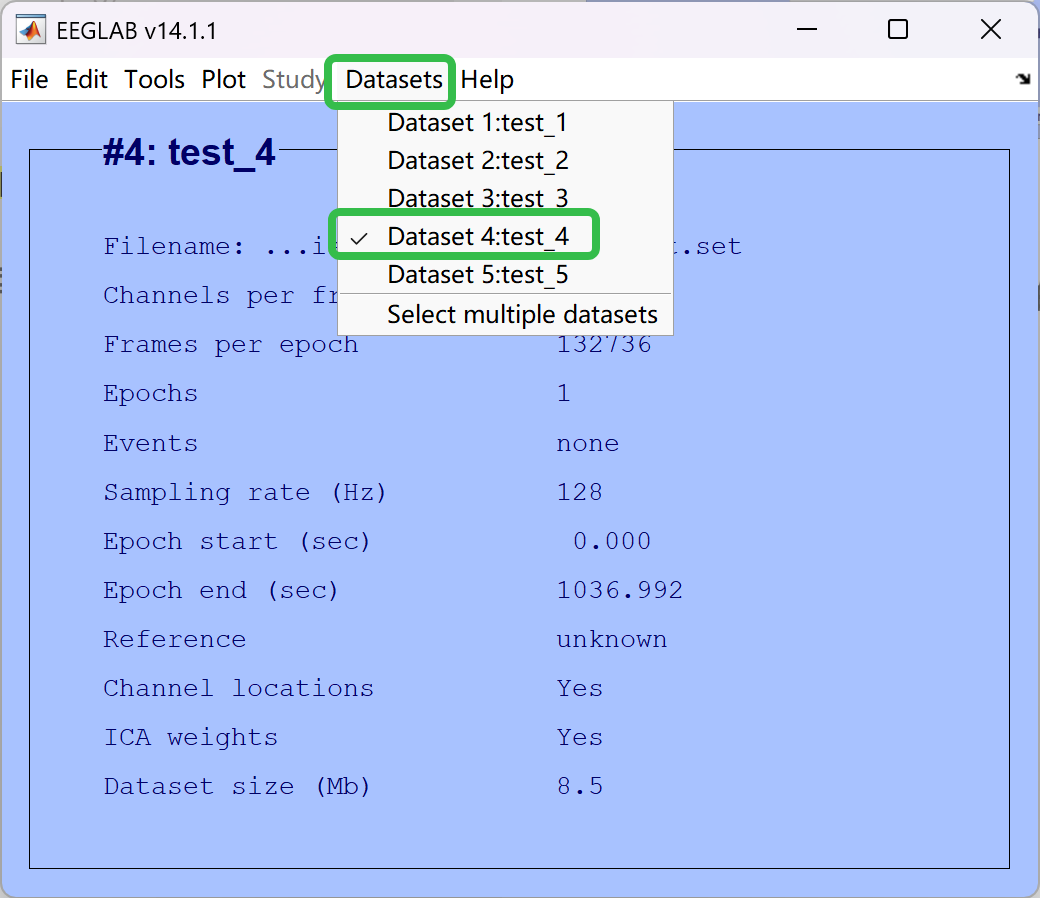The width and height of the screenshot is (1040, 898).
Task: Select checked Dataset 4:test_4 entry
Action: point(505,236)
